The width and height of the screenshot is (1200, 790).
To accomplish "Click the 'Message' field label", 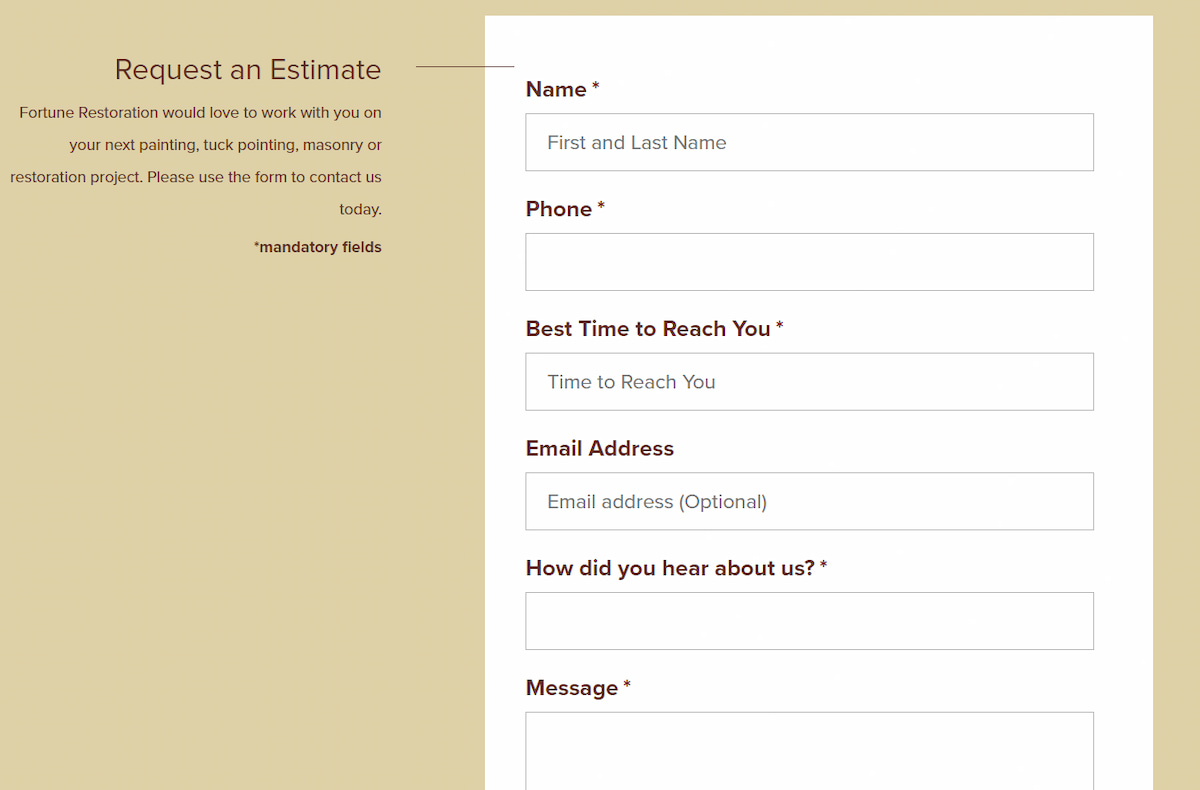I will point(572,688).
